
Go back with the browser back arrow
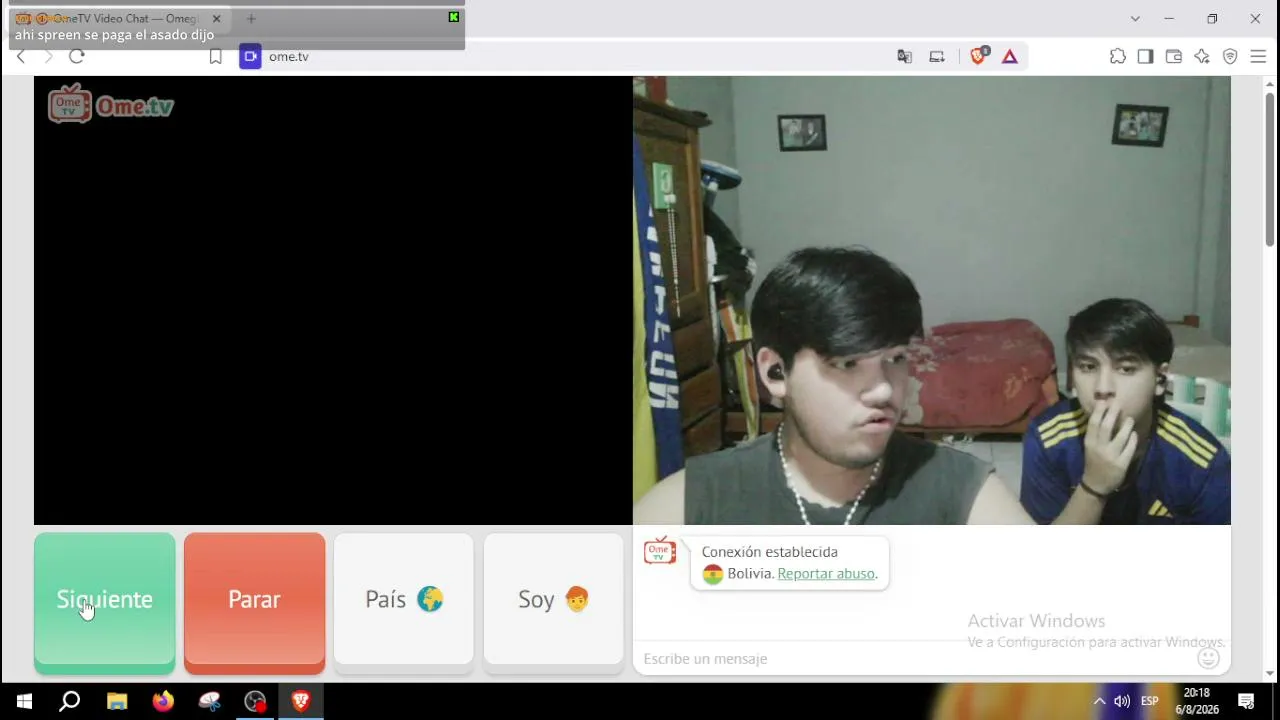tap(21, 57)
